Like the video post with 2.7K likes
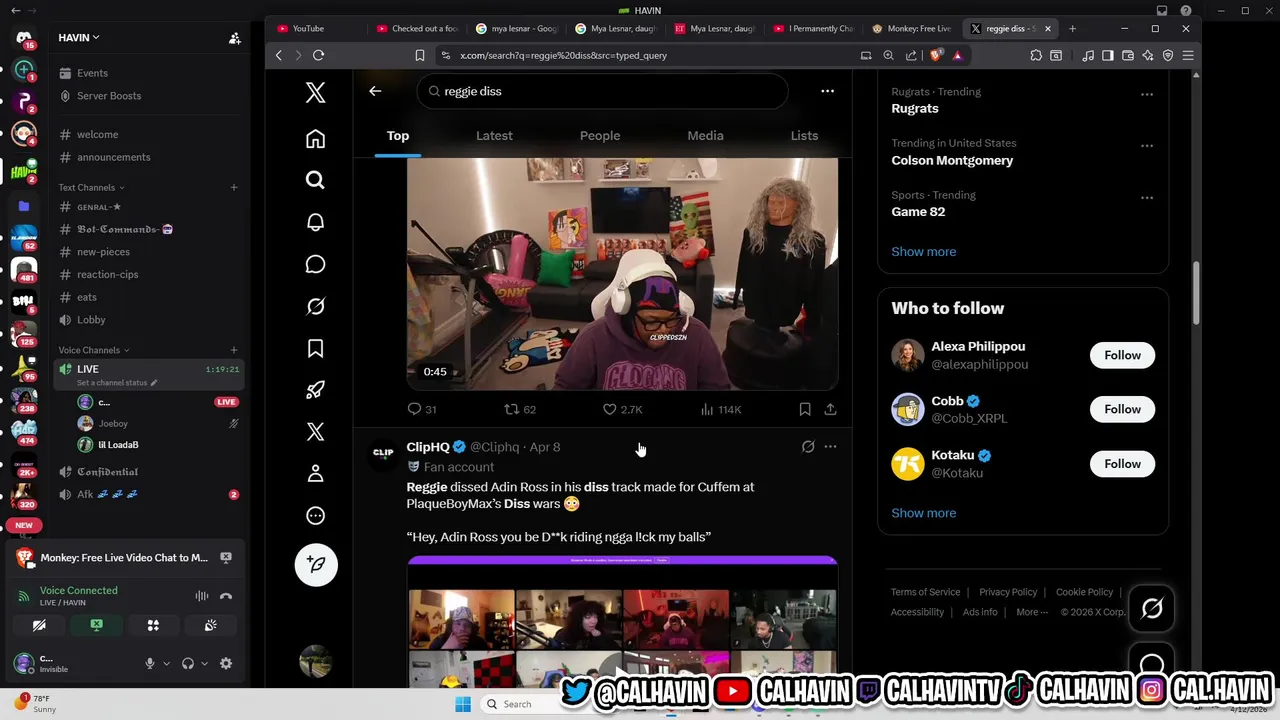 coord(622,409)
